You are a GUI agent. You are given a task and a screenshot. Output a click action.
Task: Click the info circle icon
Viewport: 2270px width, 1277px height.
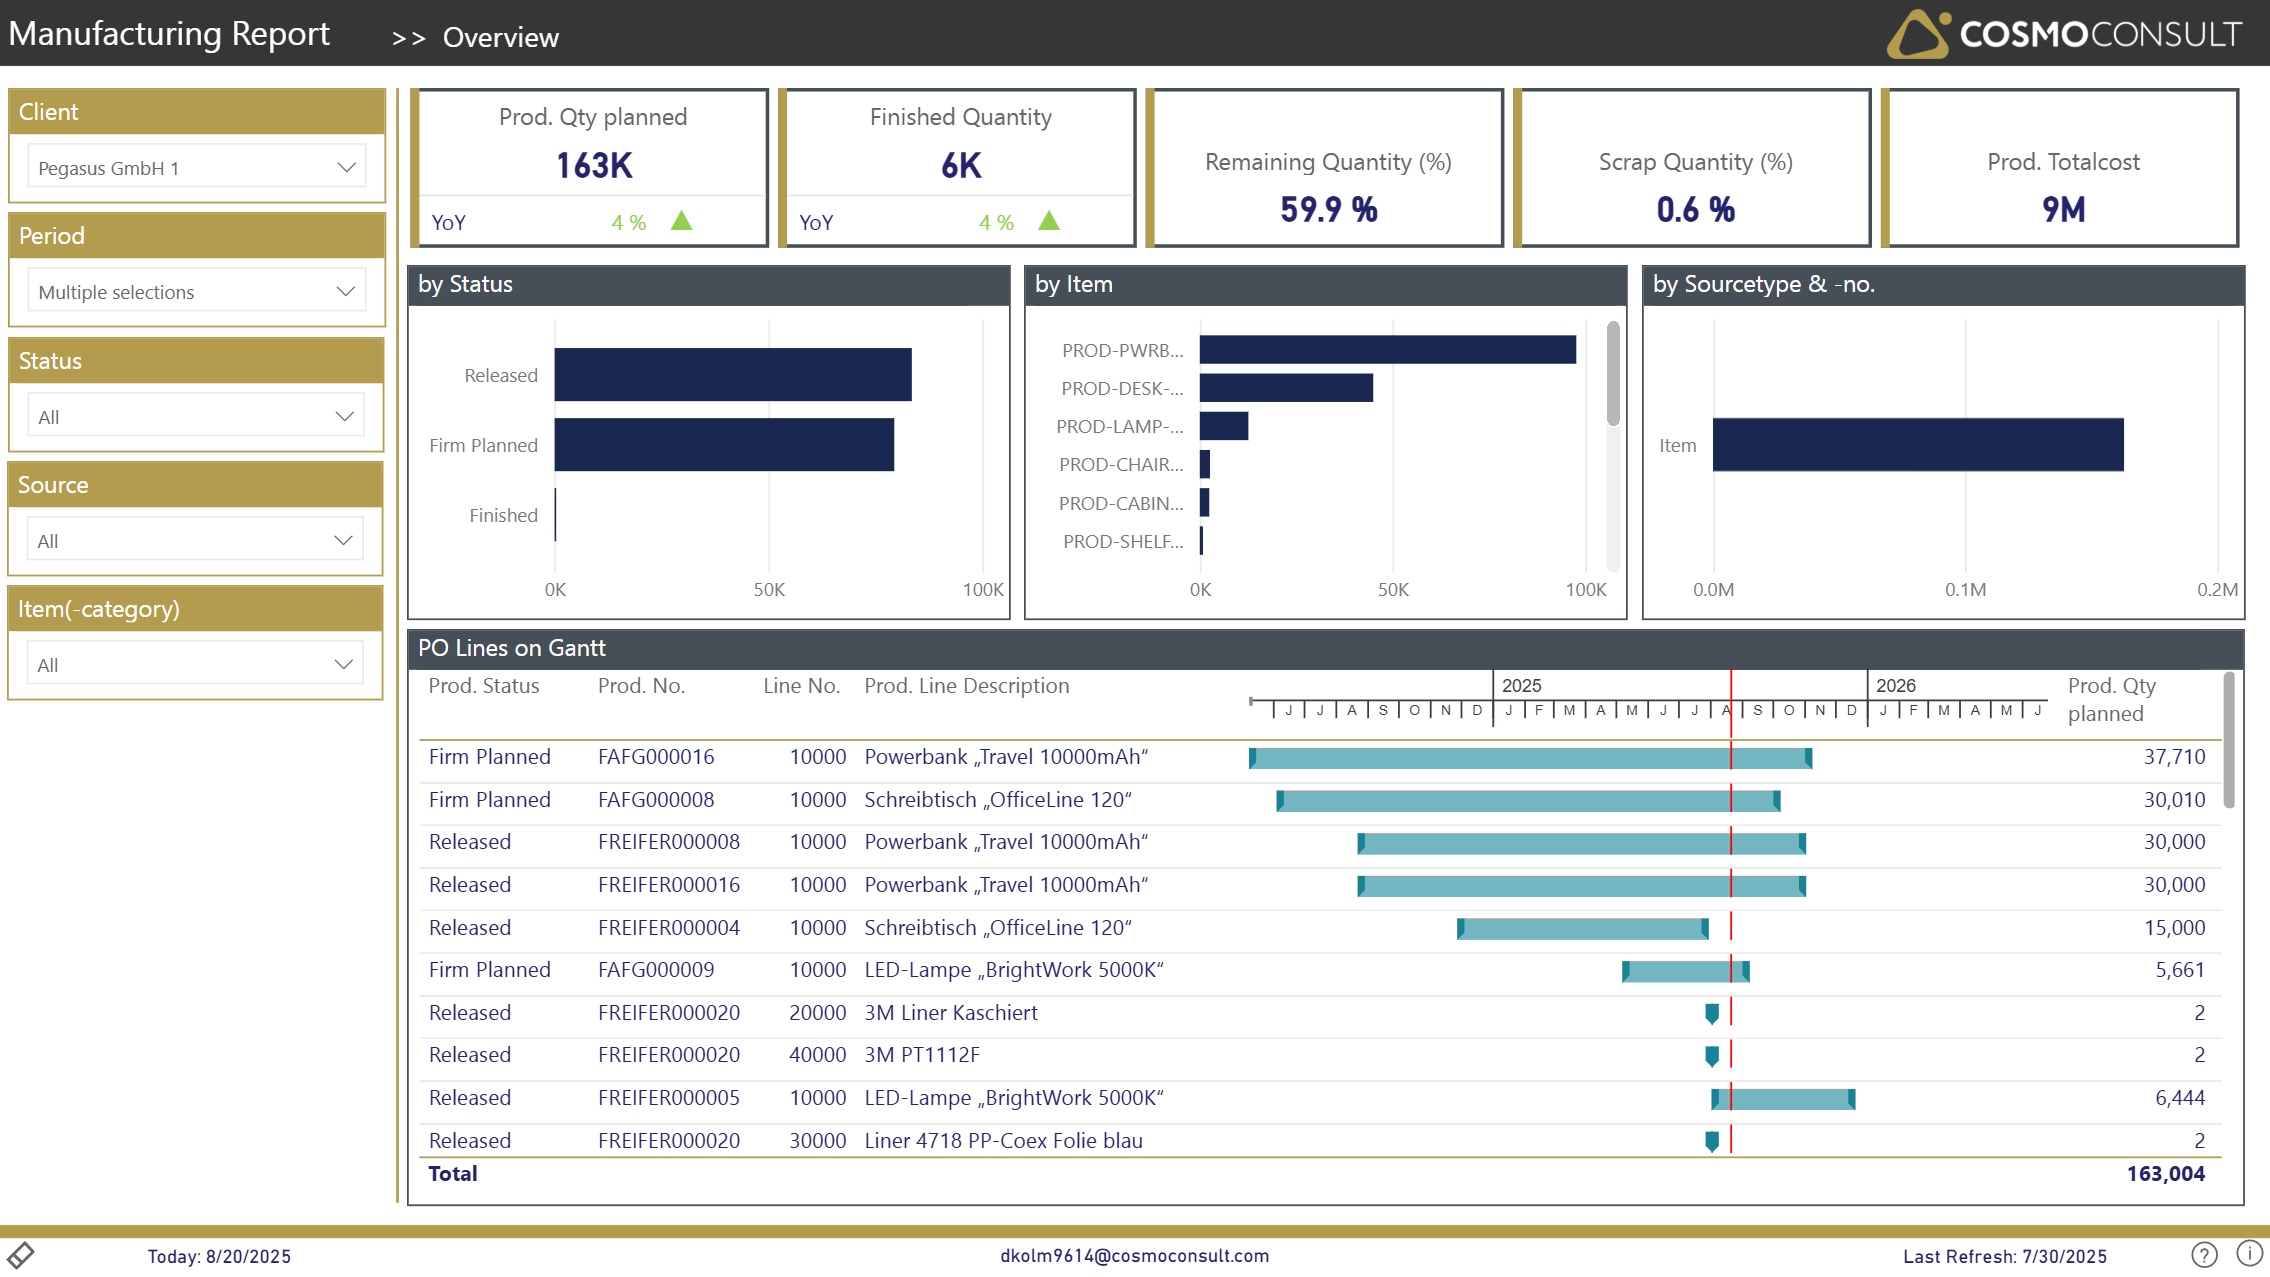pos(2249,1253)
